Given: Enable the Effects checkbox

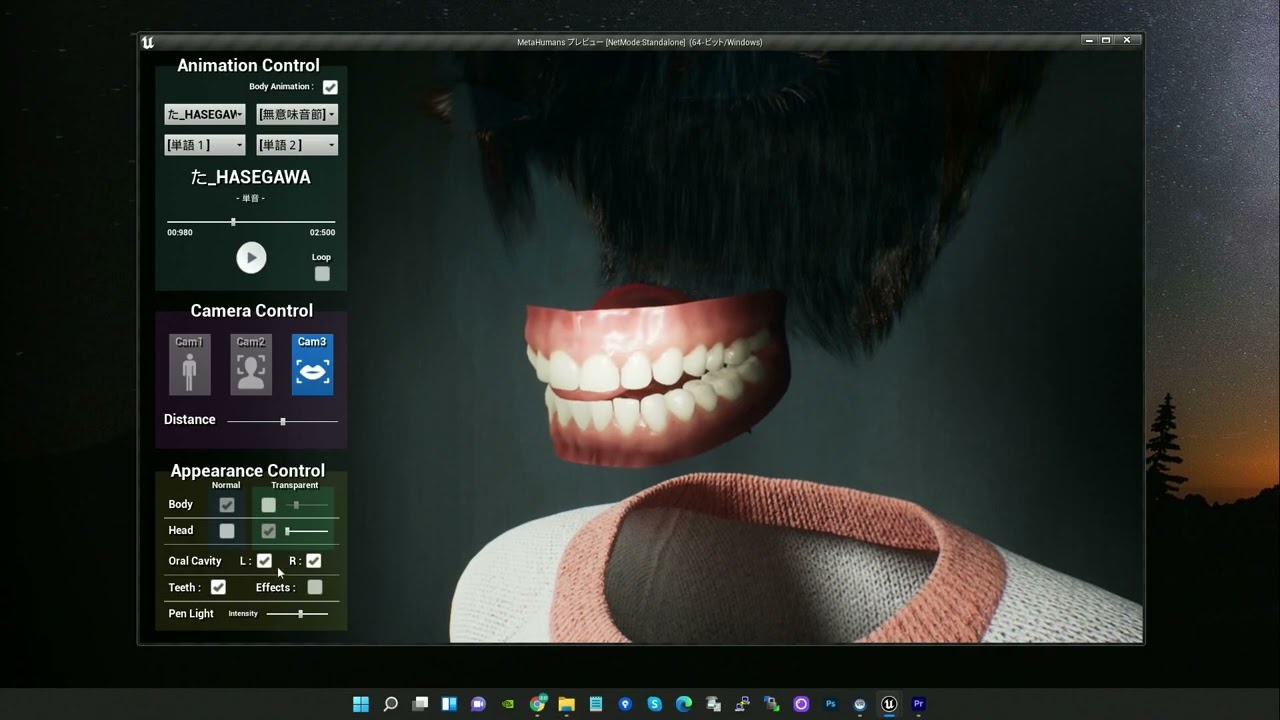Looking at the screenshot, I should (315, 587).
